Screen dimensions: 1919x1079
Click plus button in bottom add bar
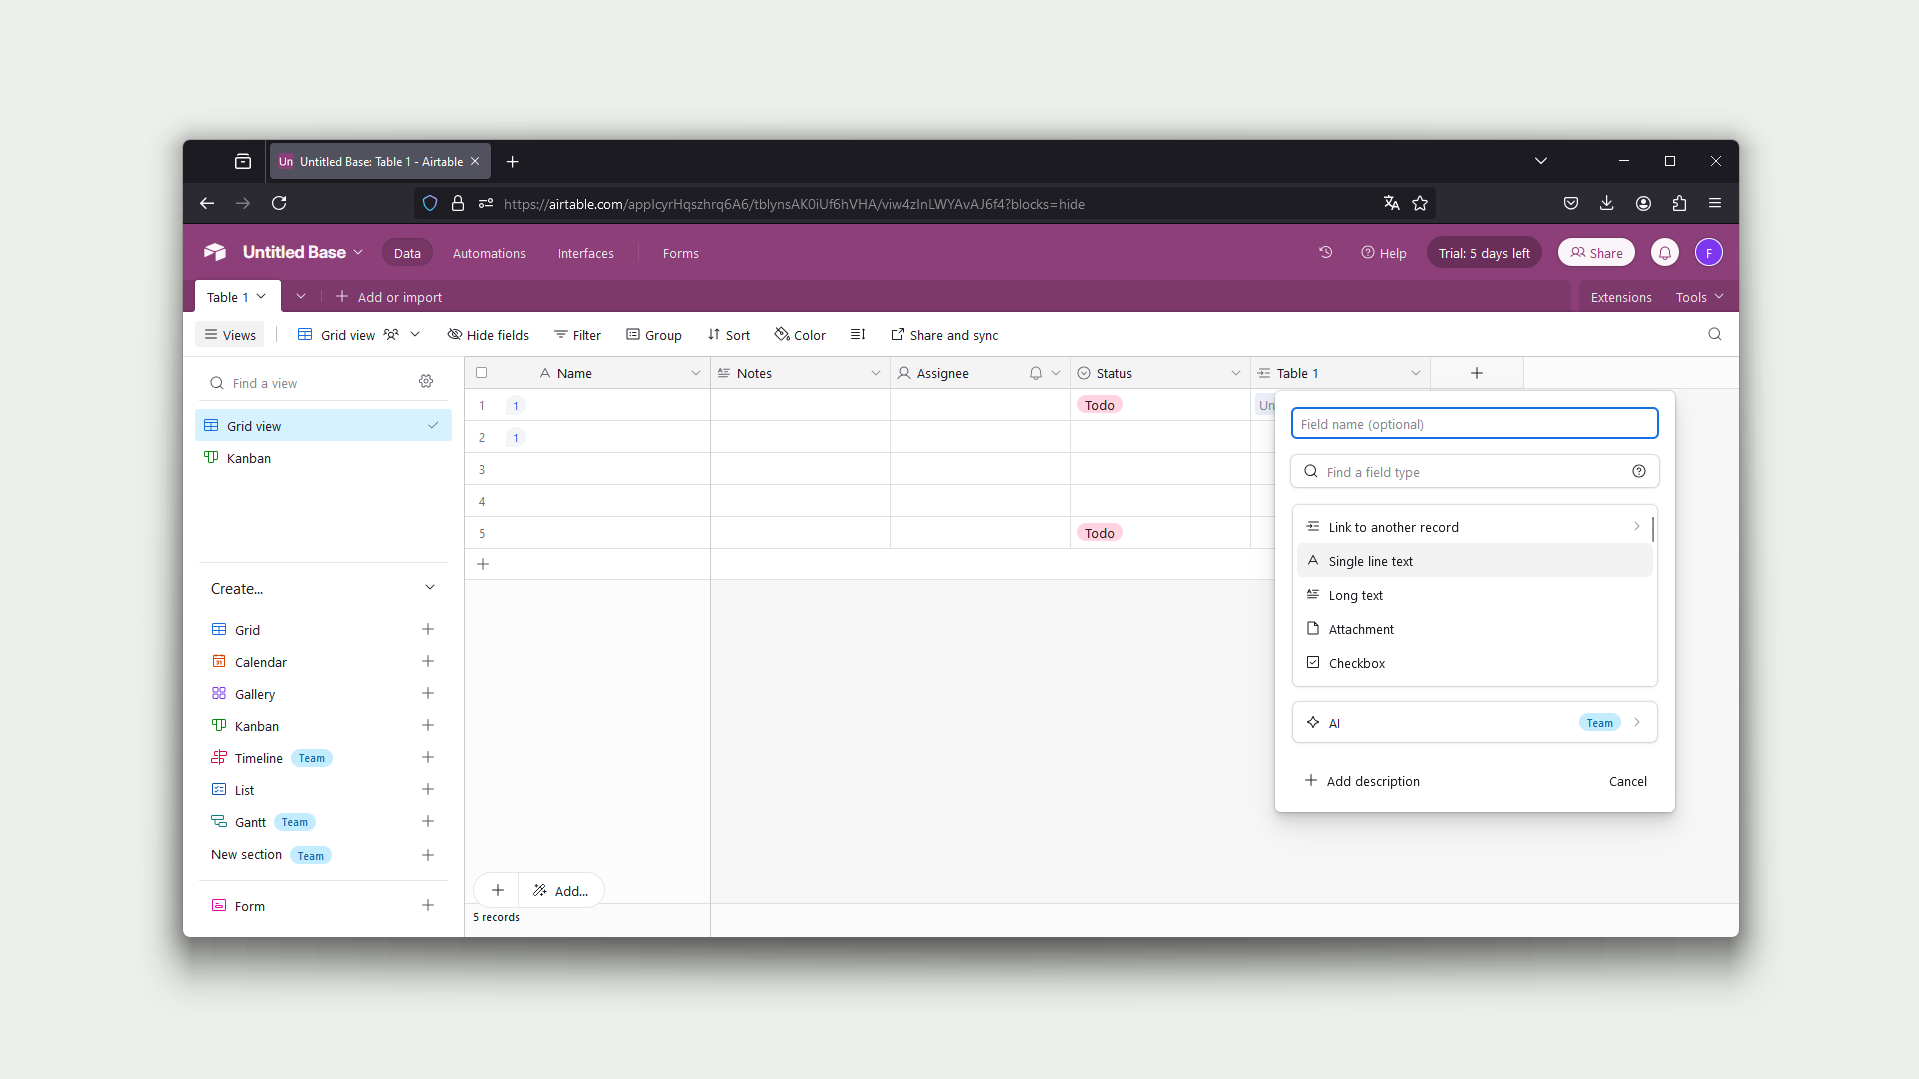[x=498, y=890]
